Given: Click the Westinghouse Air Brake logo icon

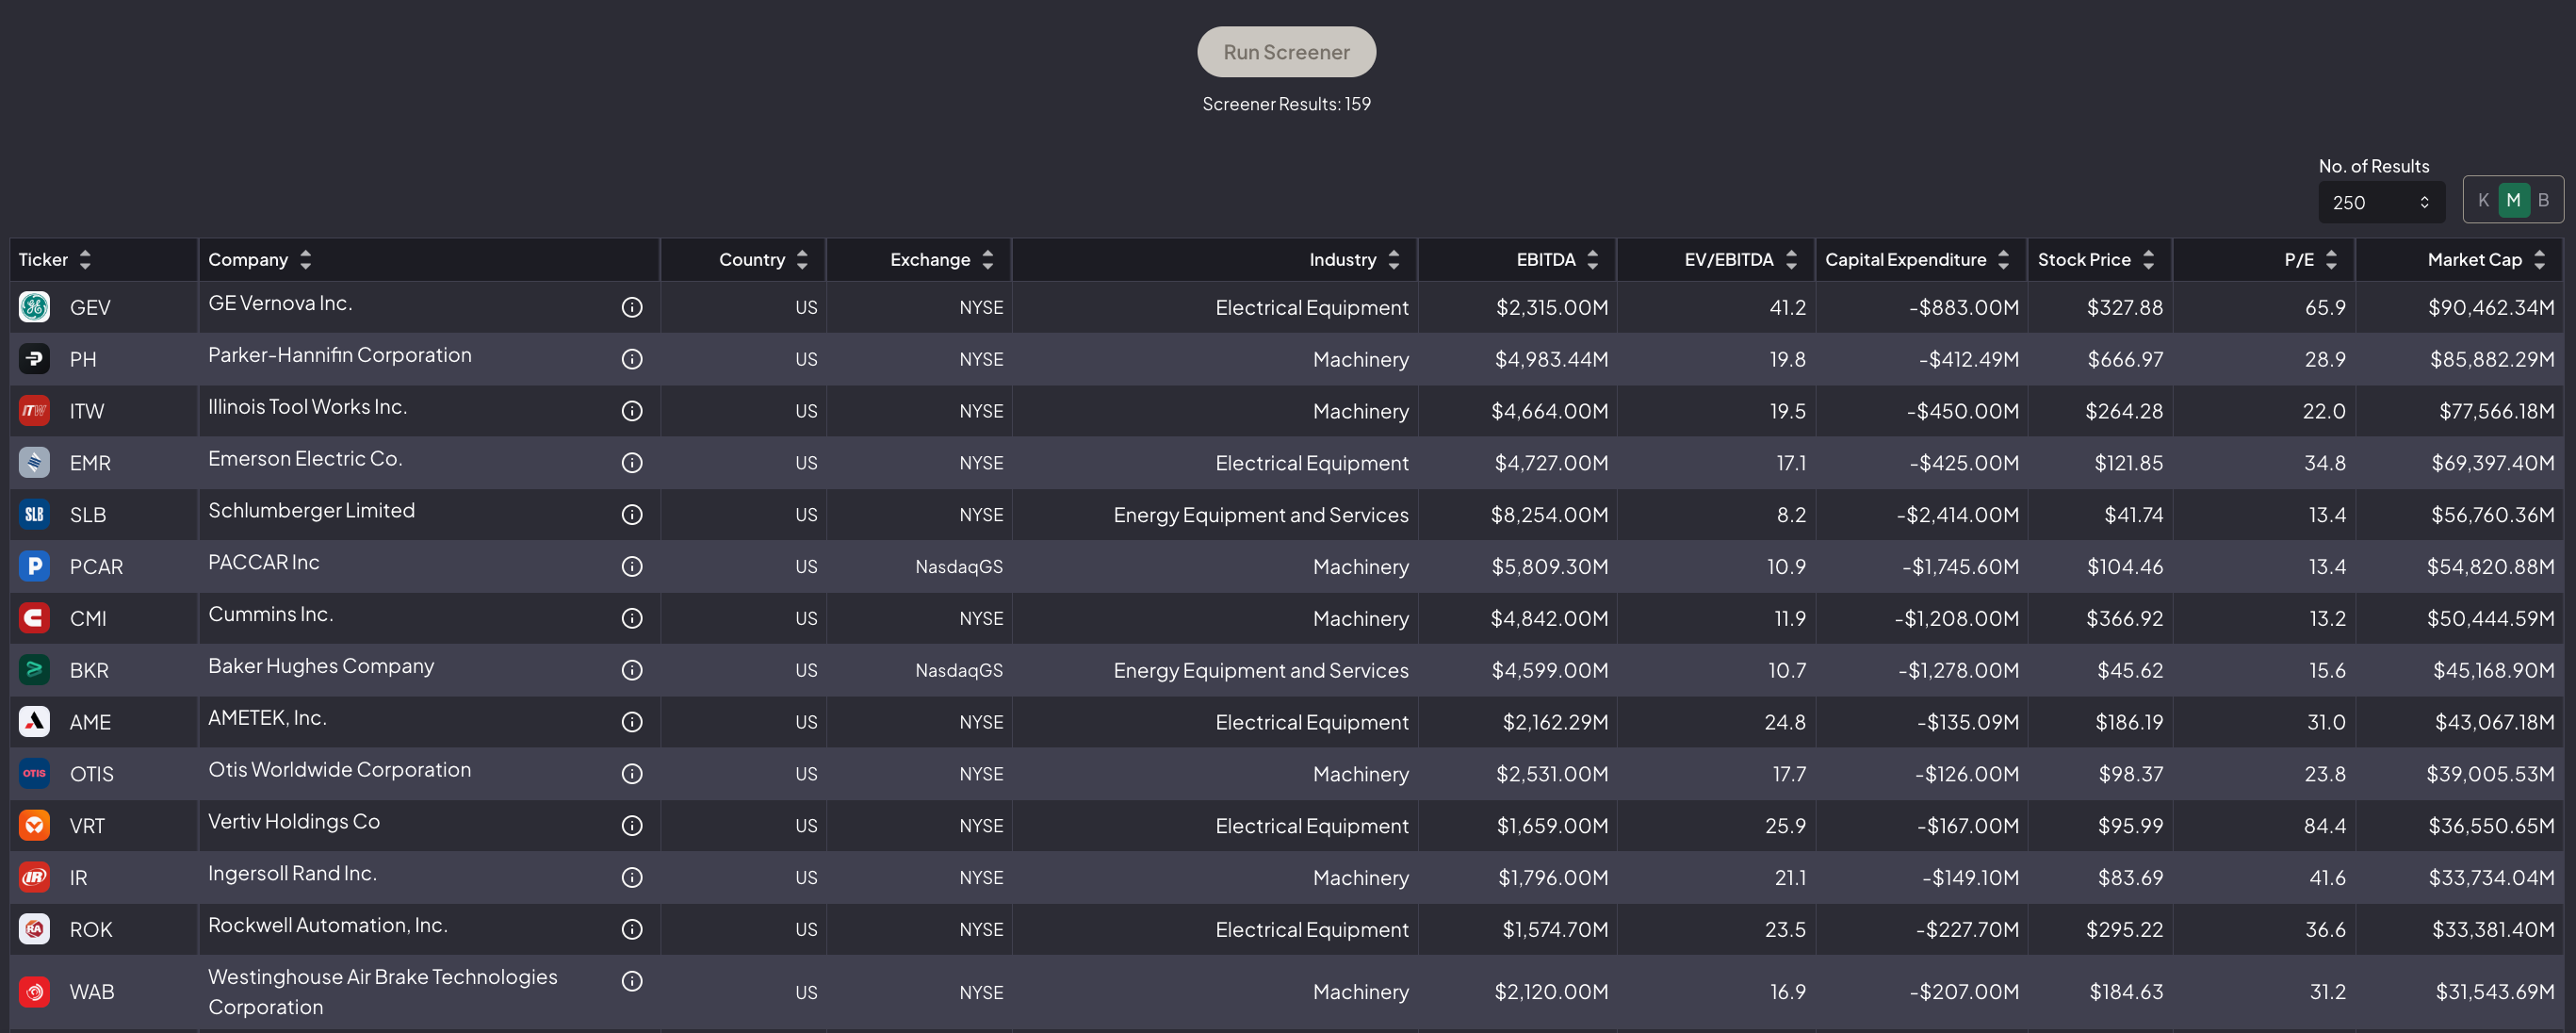Looking at the screenshot, I should coord(34,992).
